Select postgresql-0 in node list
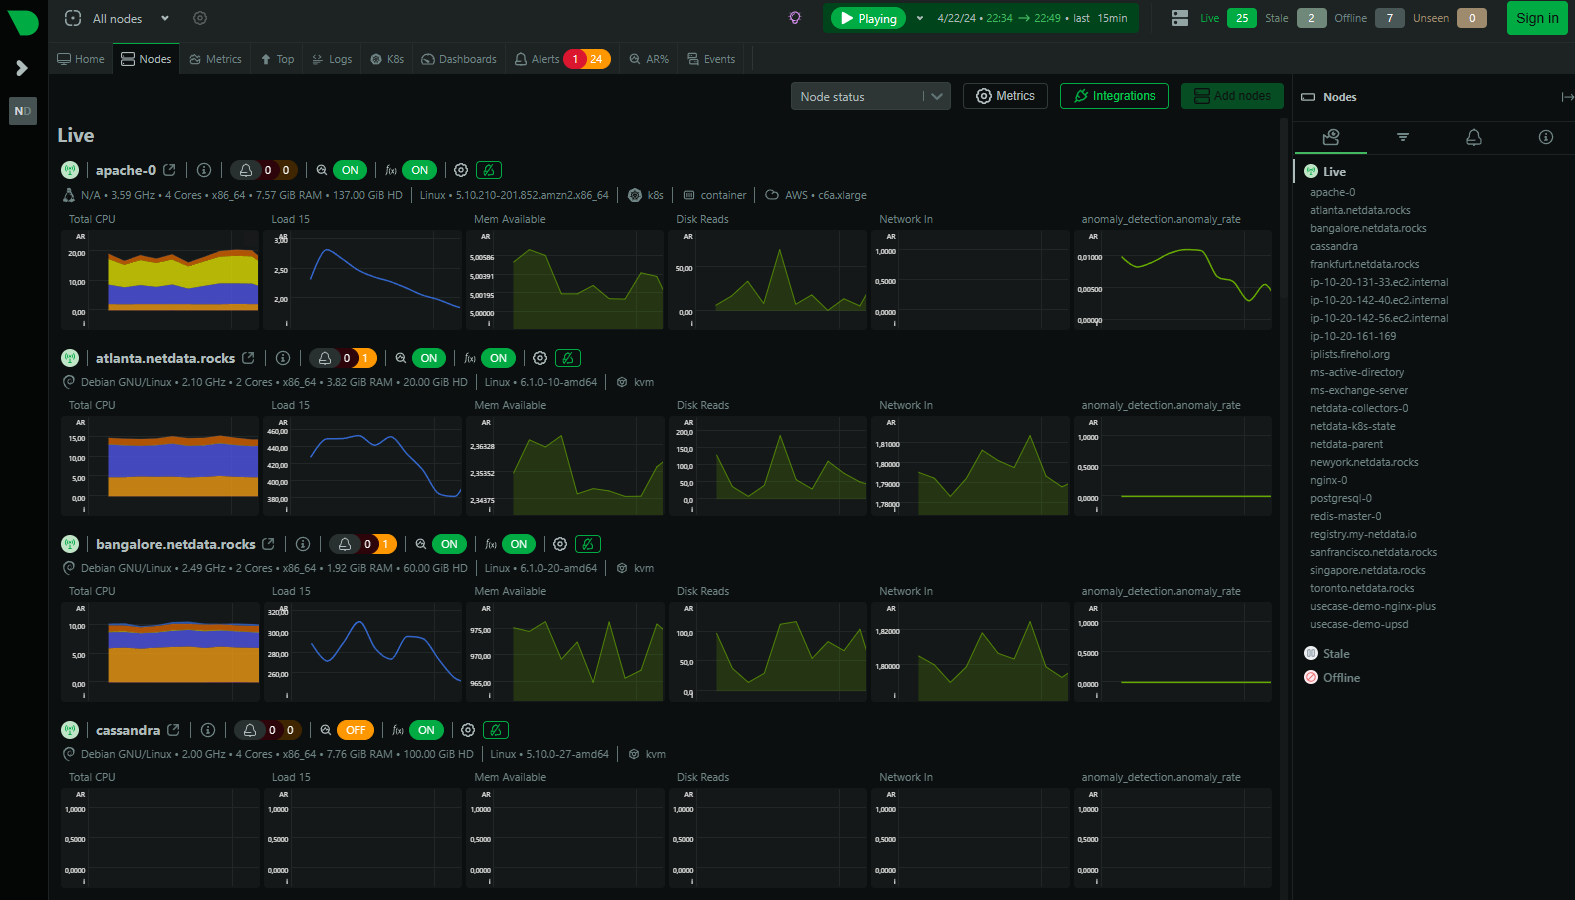The height and width of the screenshot is (900, 1575). [x=1340, y=498]
